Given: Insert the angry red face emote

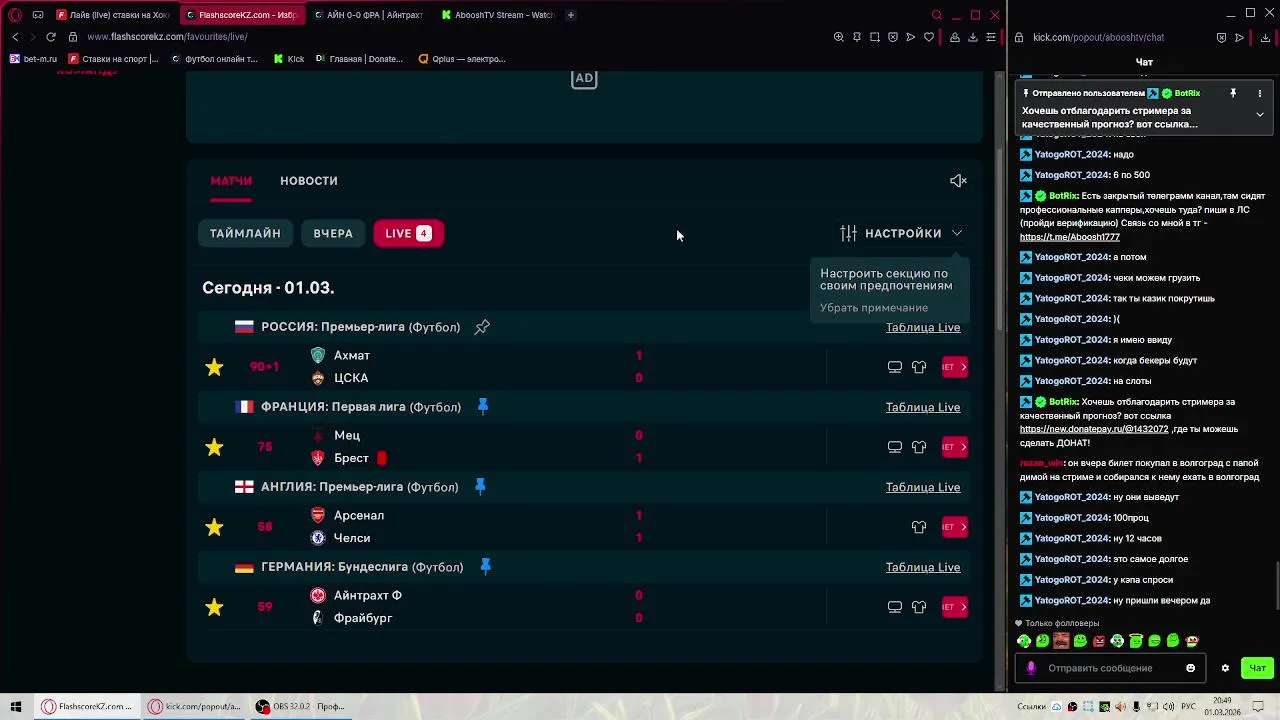Looking at the screenshot, I should point(1099,641).
